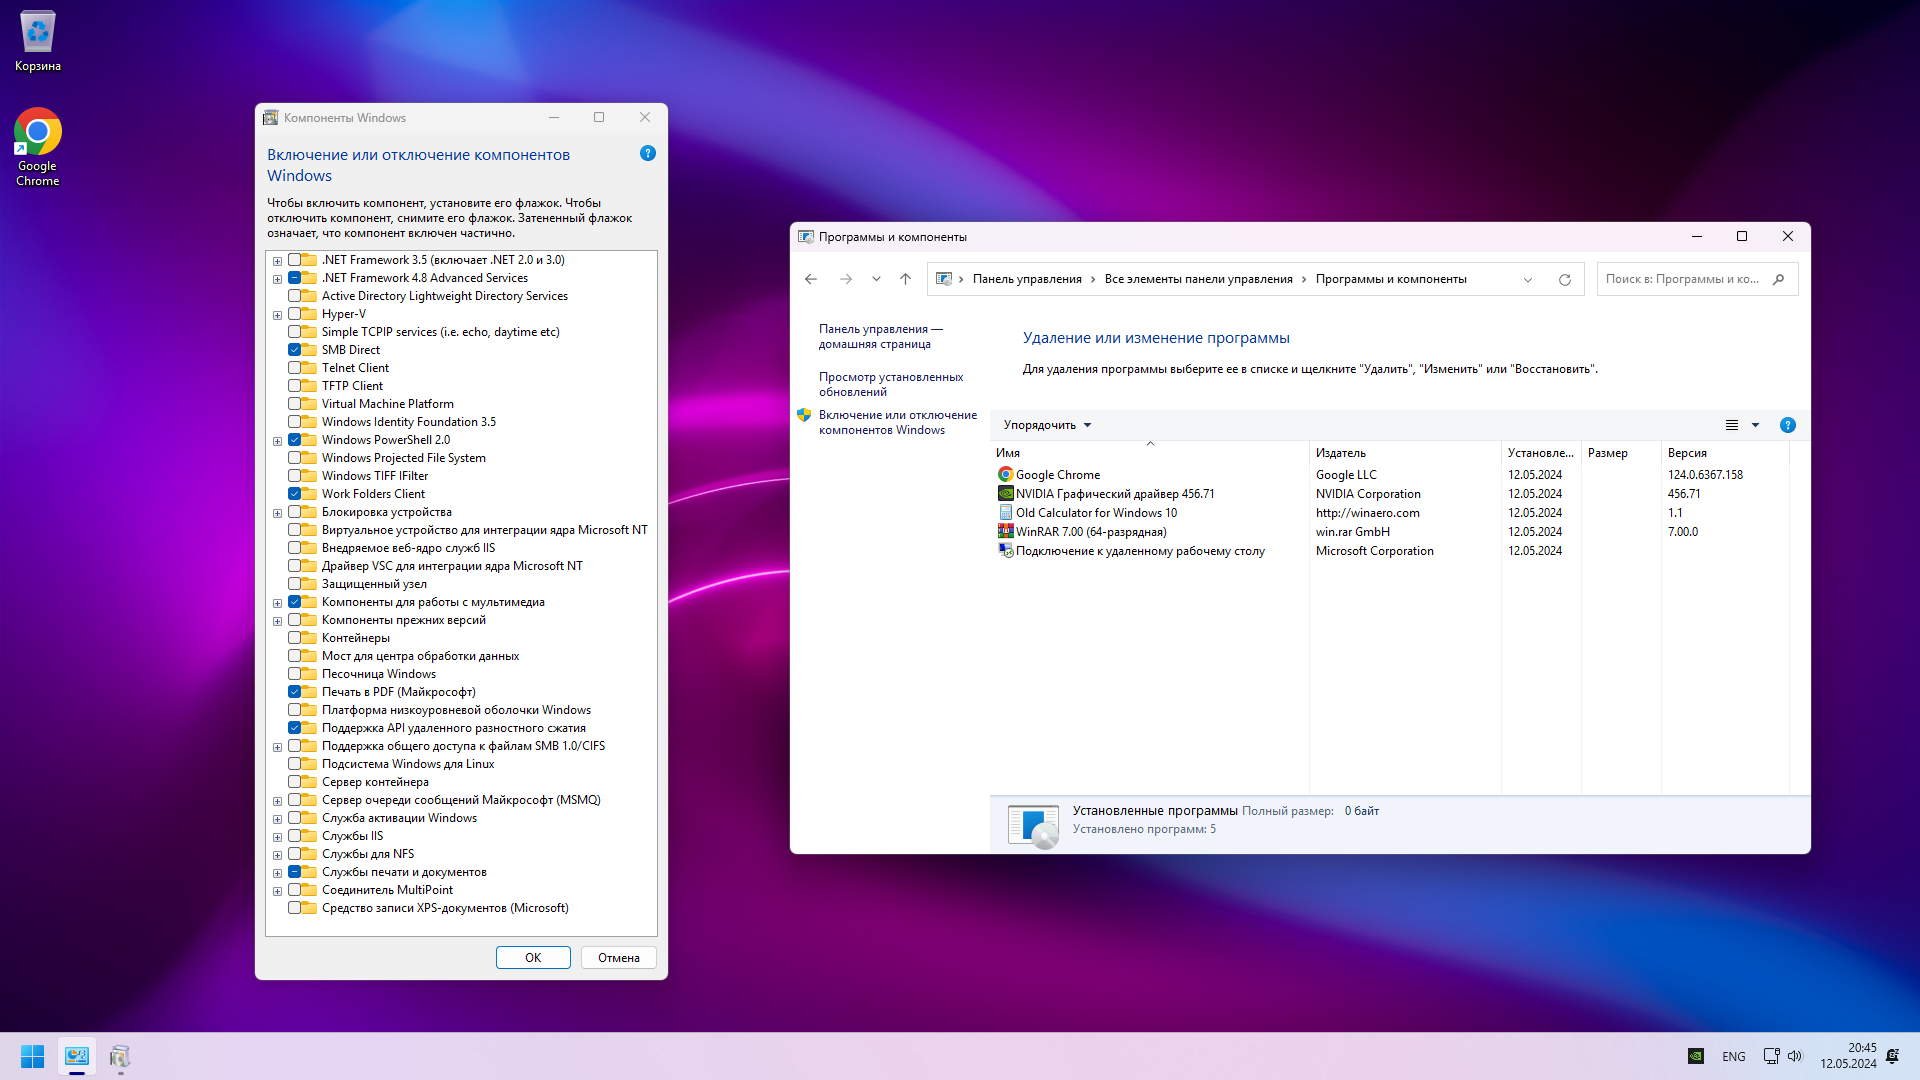
Task: Enable the Telnet Client checkbox
Action: pos(295,368)
